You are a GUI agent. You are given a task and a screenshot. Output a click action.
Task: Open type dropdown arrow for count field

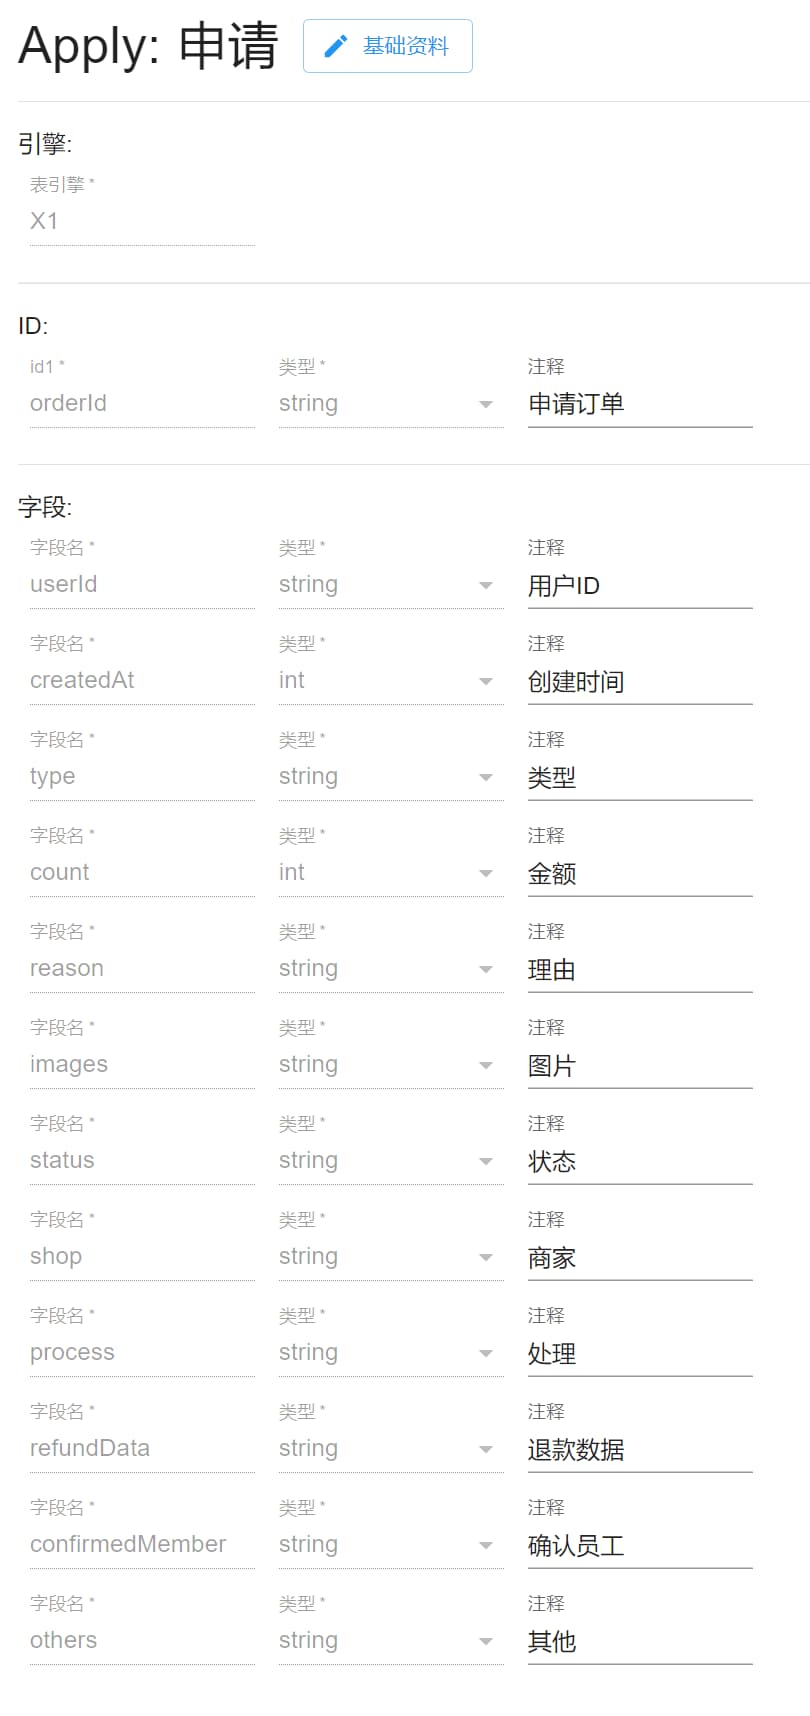pos(486,873)
